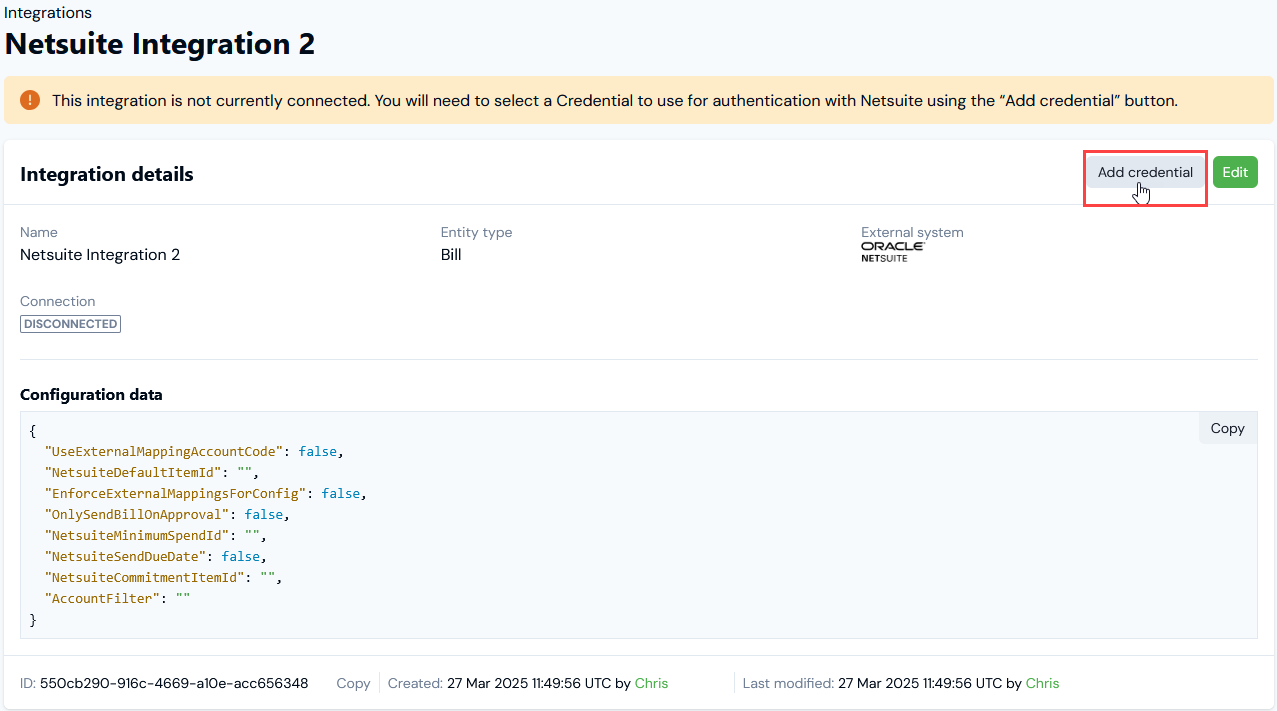Click the NetsuiteDefaultItemId line
This screenshot has width=1277, height=711.
(152, 472)
